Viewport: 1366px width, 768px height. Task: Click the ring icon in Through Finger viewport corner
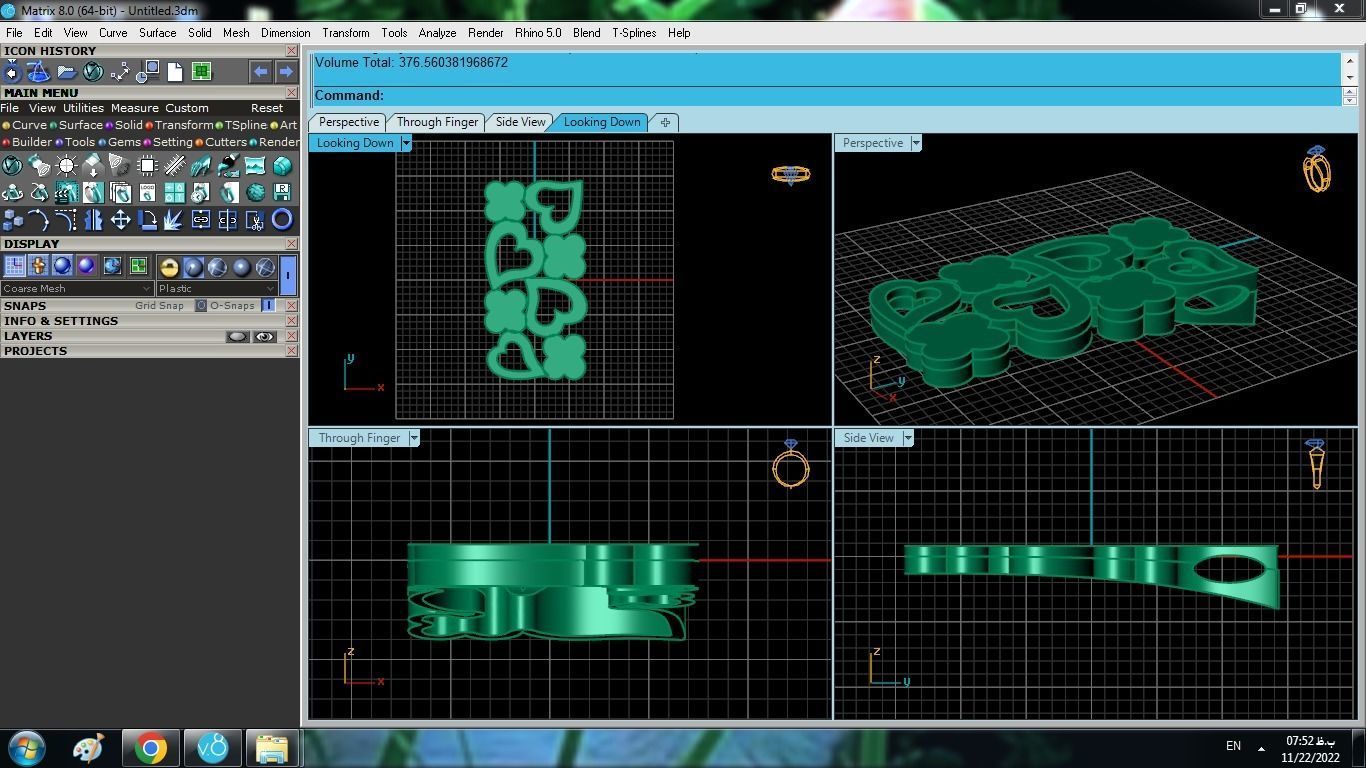click(790, 464)
